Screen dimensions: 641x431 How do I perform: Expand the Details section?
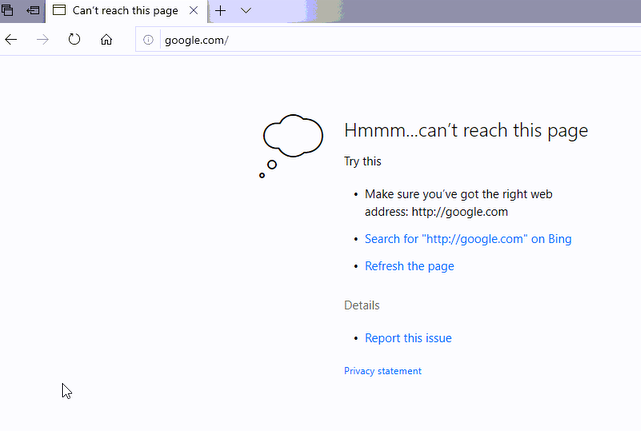click(x=362, y=305)
